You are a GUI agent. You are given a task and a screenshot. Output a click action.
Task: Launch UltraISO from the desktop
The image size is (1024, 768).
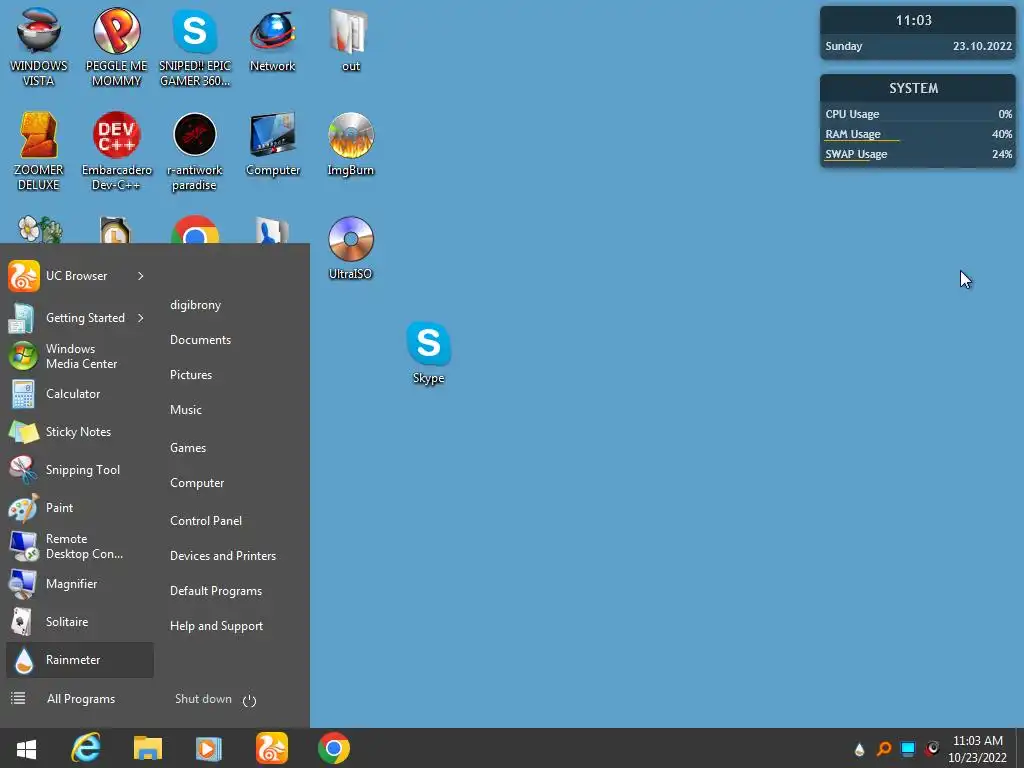pos(351,248)
